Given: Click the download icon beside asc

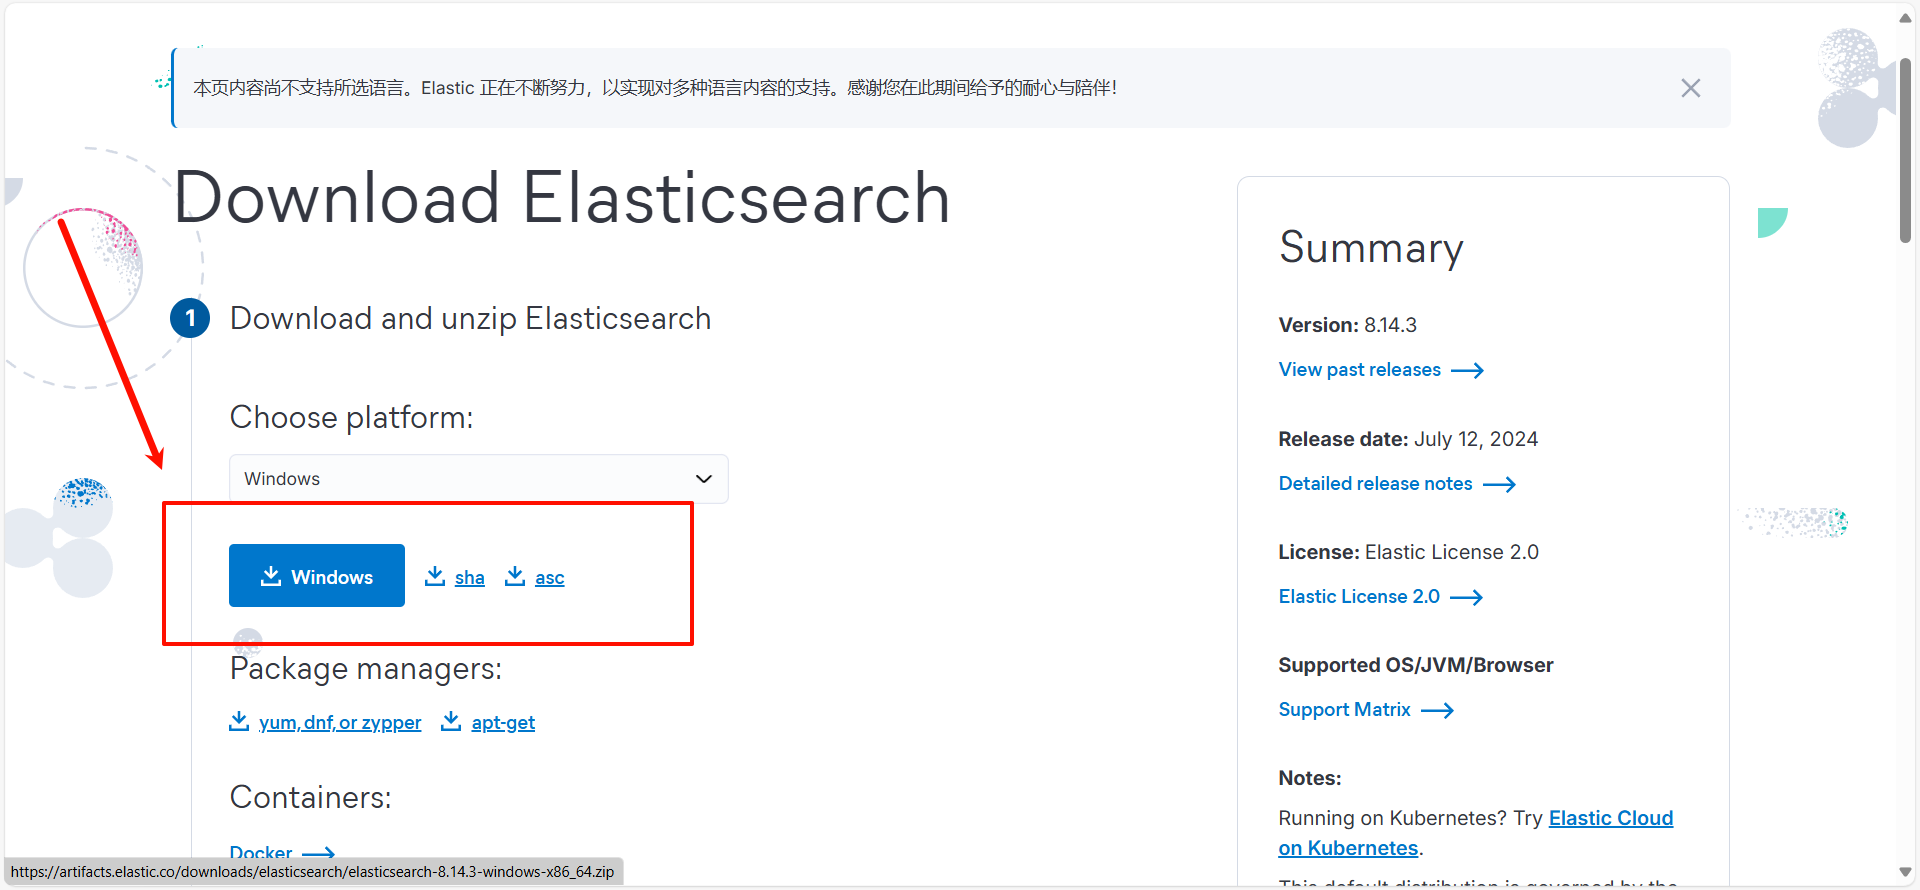Looking at the screenshot, I should (515, 576).
